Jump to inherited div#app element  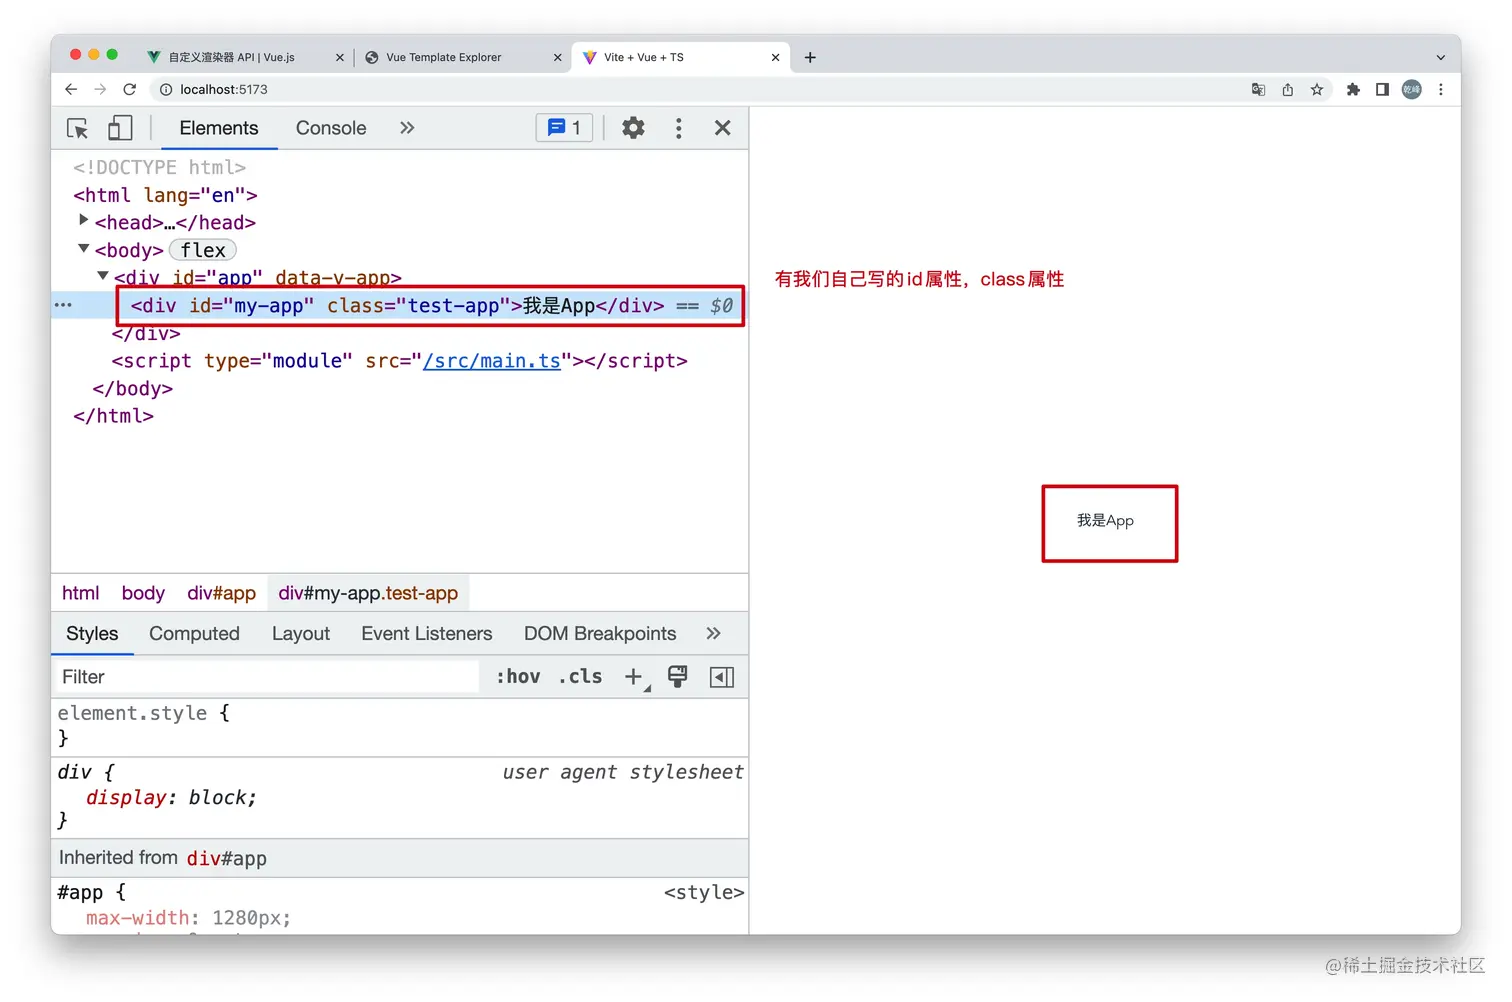(227, 858)
